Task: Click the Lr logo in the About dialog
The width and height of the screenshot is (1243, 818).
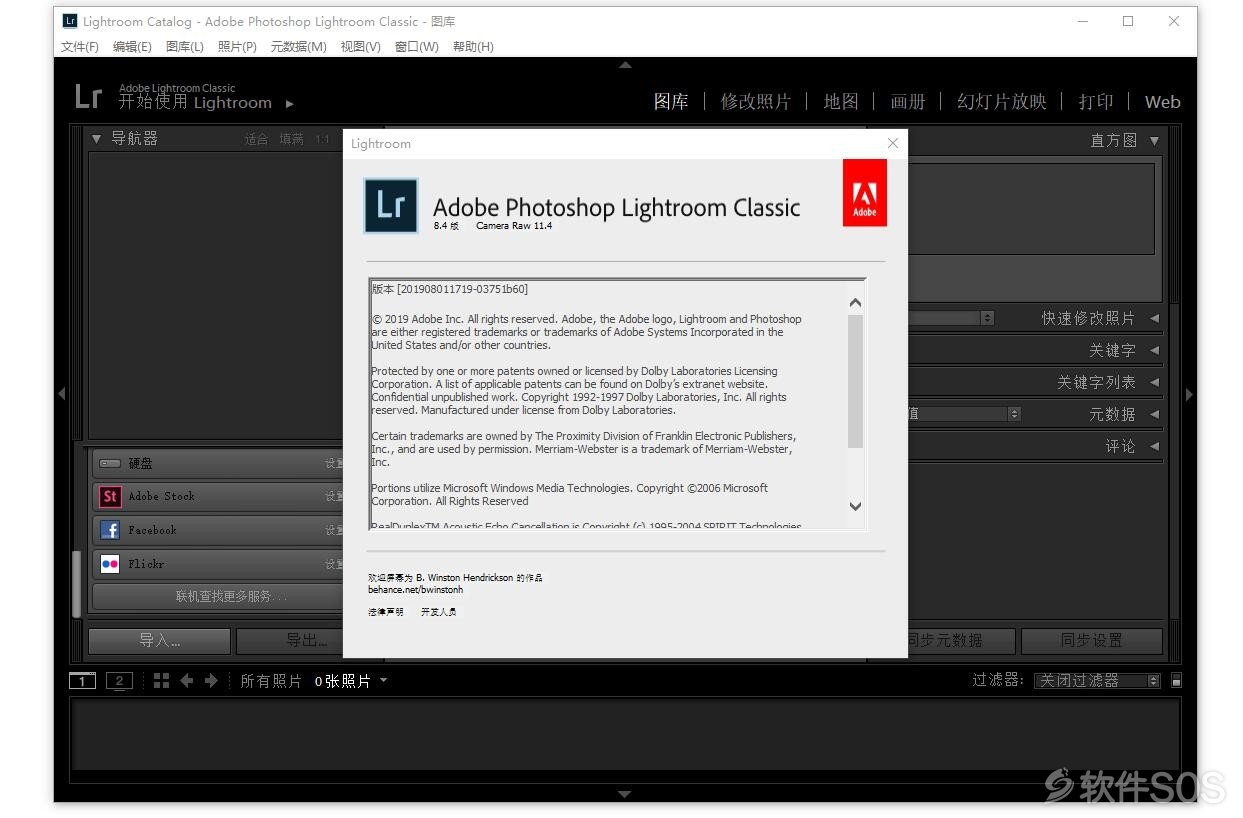Action: point(391,206)
